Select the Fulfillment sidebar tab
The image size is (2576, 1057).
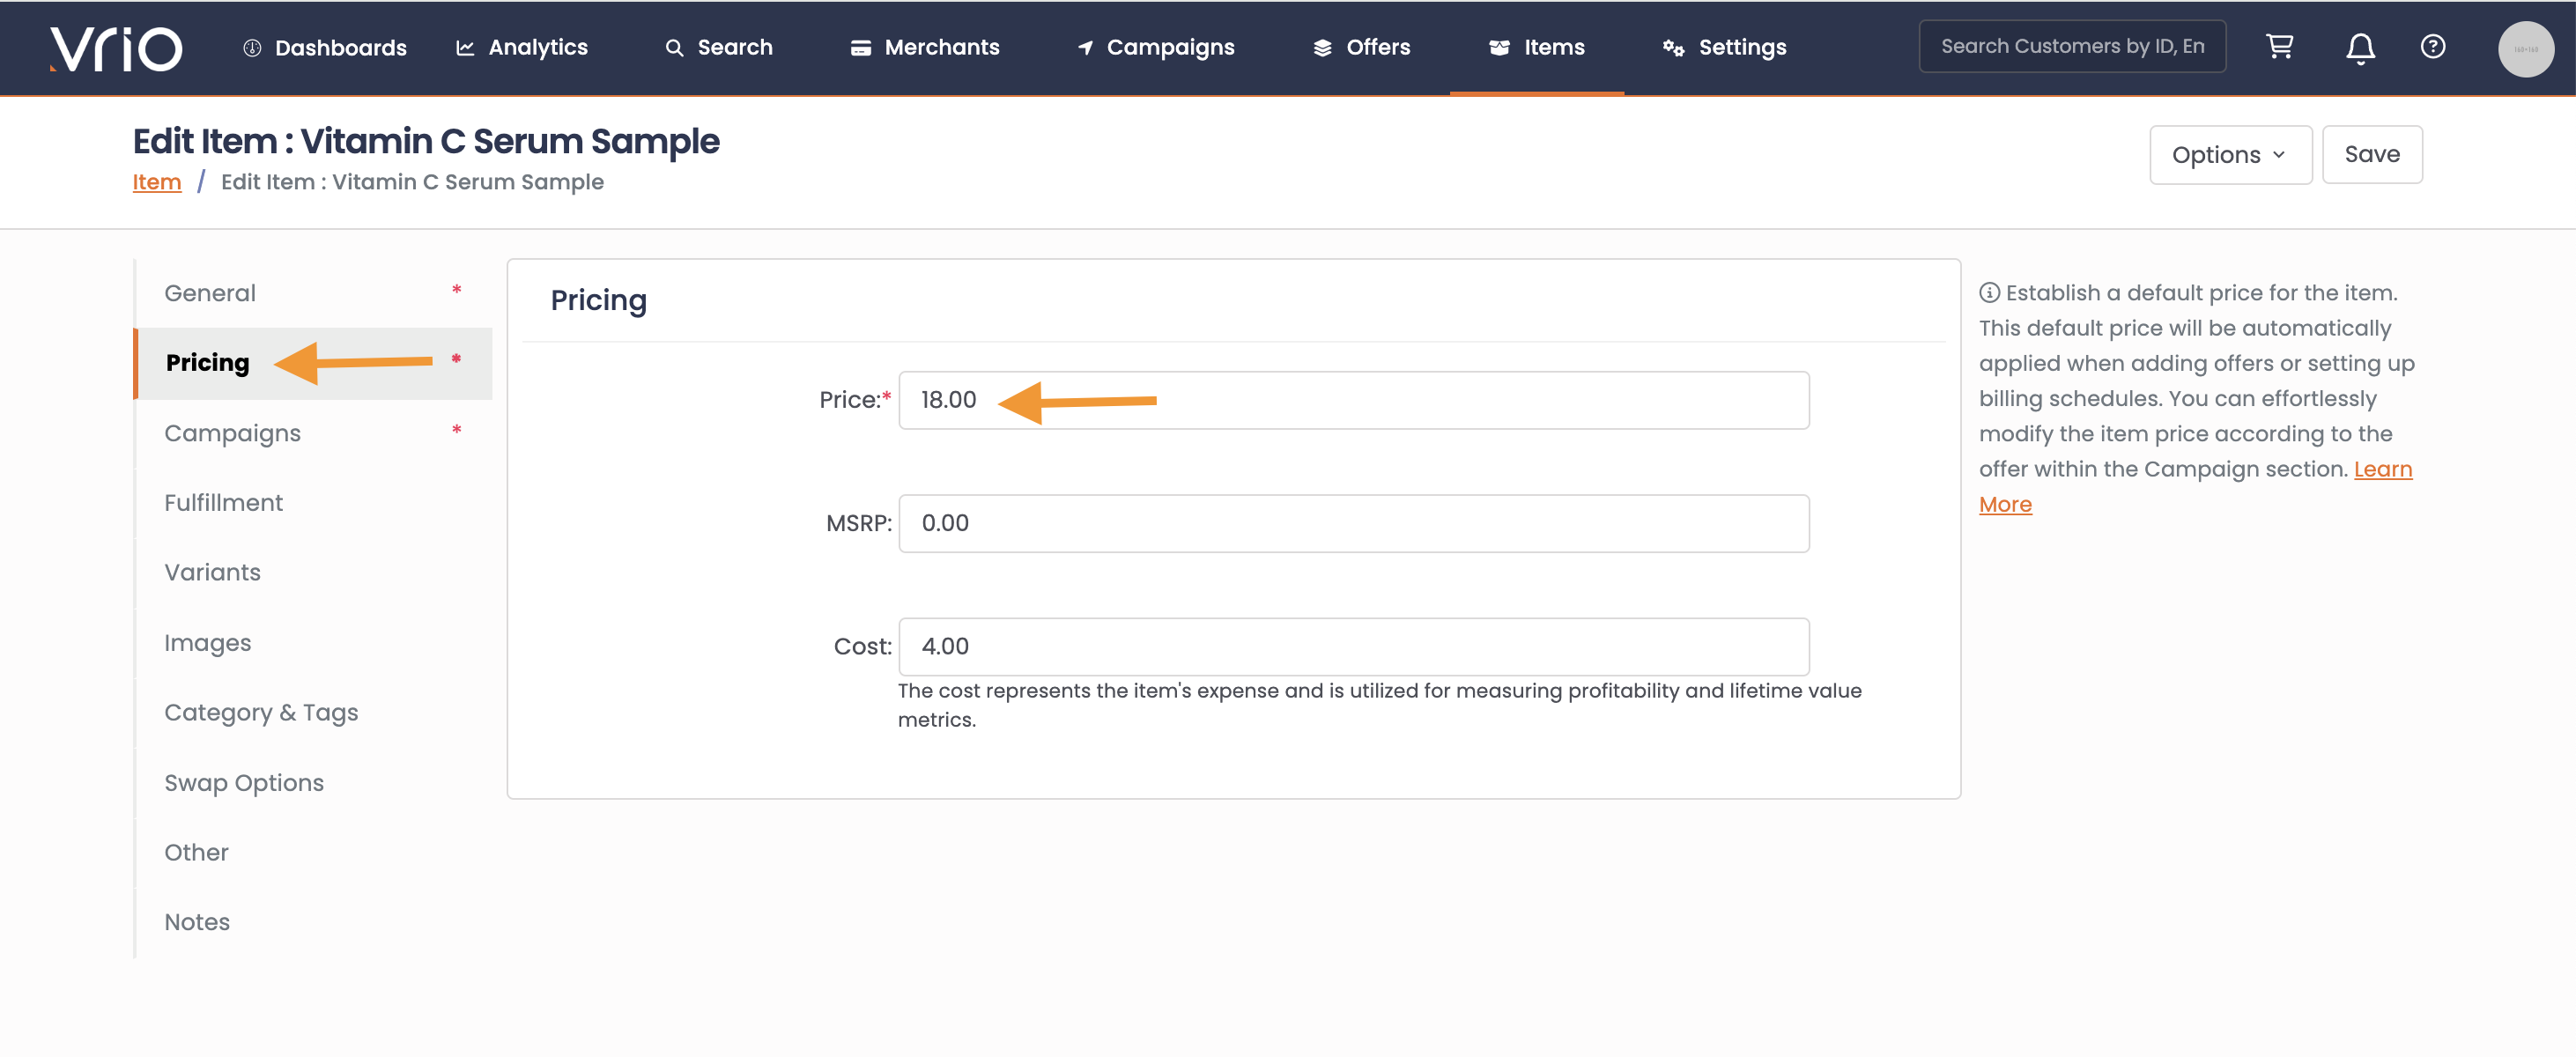[313, 503]
